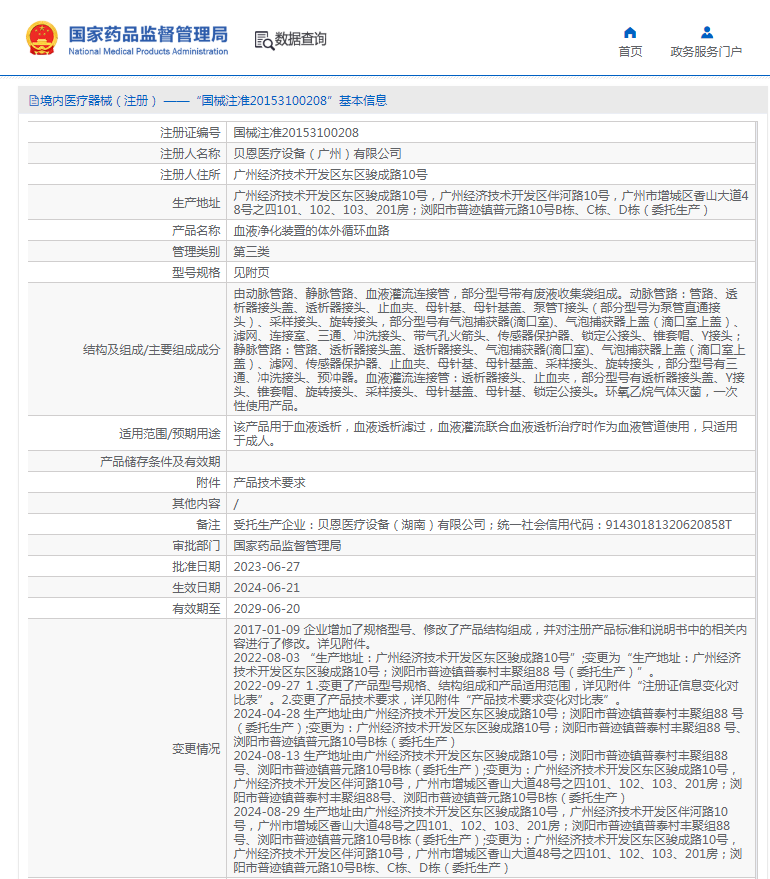Click the 产品名称 label
The height and width of the screenshot is (879, 770).
(196, 231)
